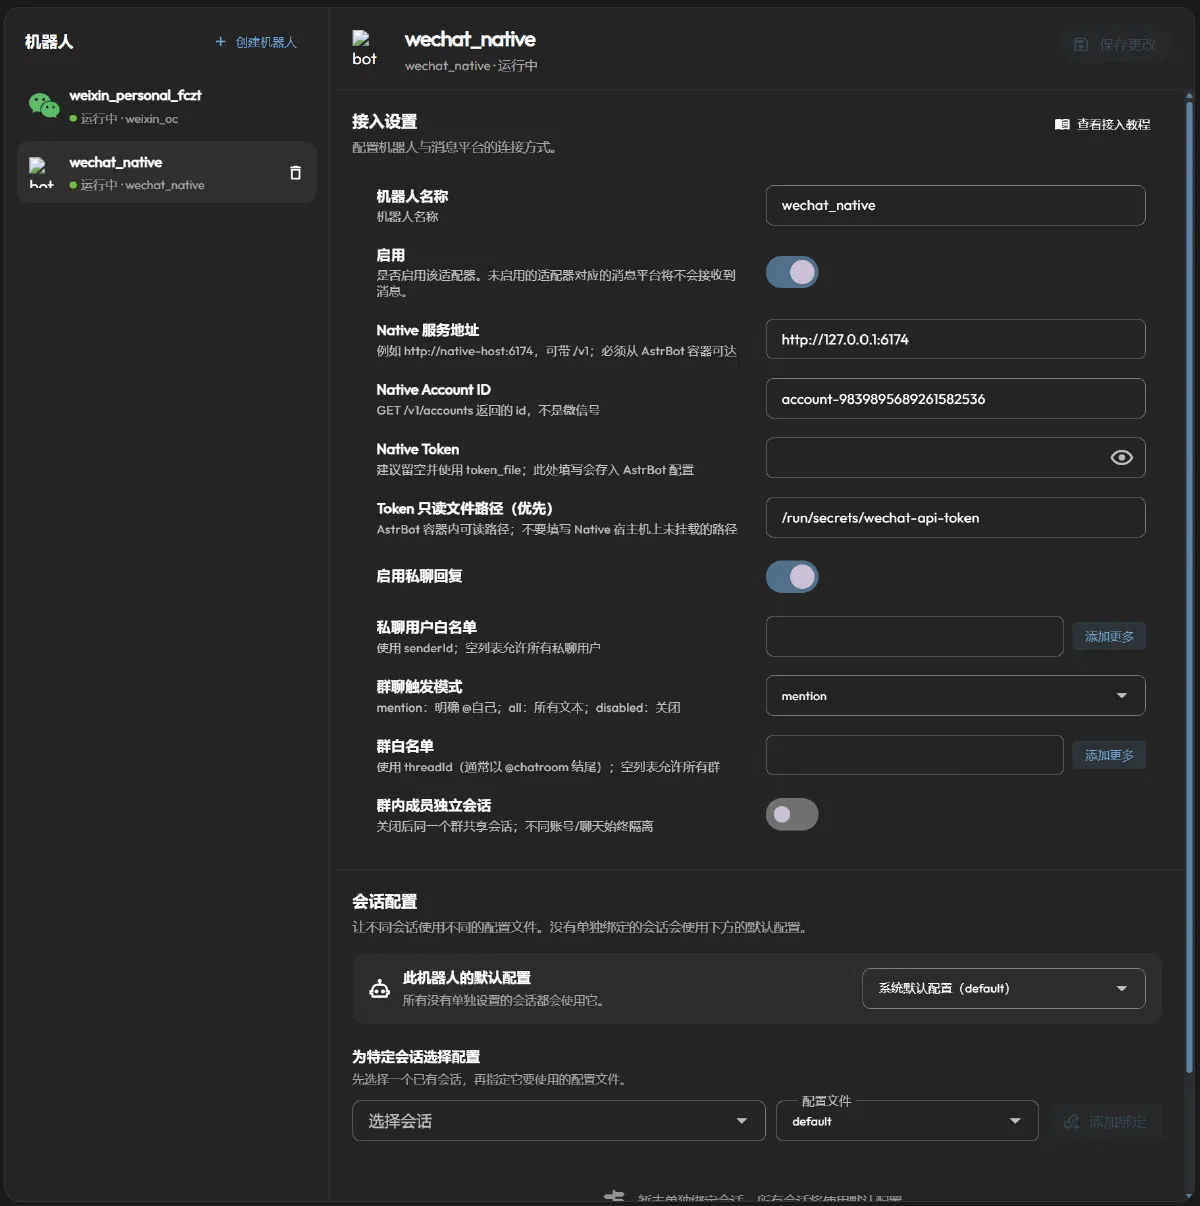
Task: Click the Native 服务地址 input field
Action: [955, 339]
